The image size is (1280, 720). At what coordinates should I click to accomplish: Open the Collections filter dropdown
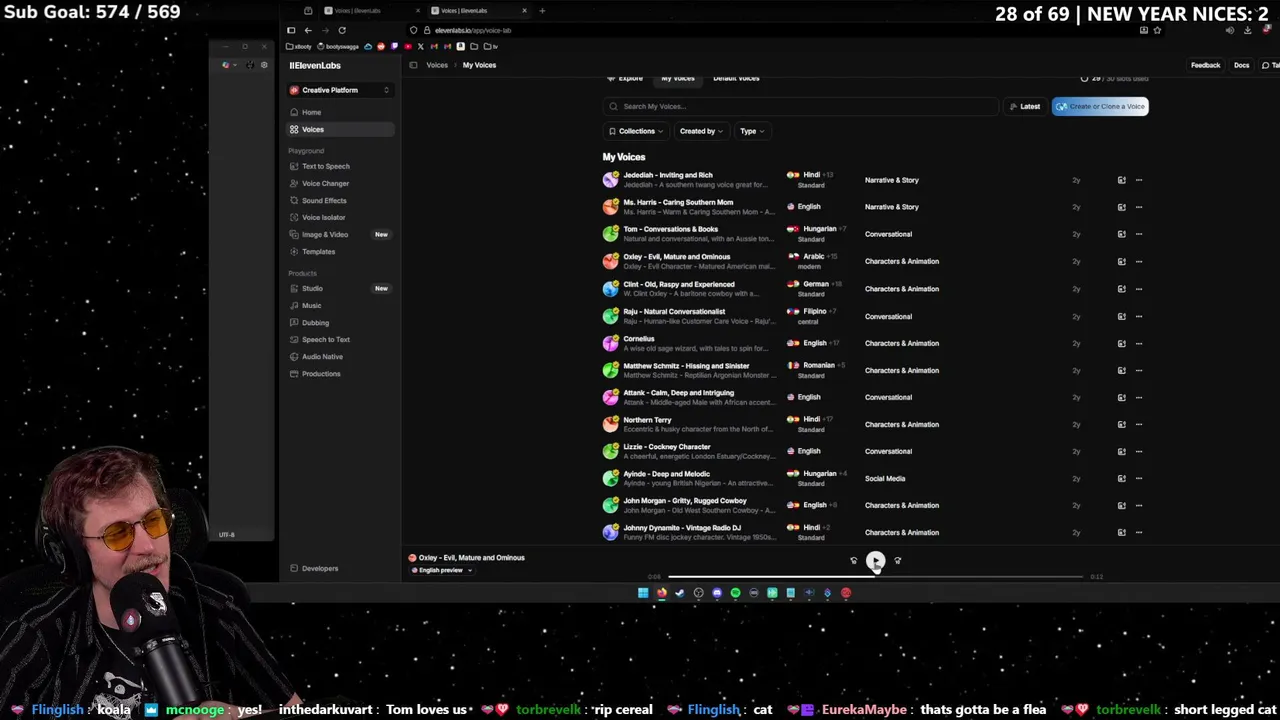click(636, 131)
